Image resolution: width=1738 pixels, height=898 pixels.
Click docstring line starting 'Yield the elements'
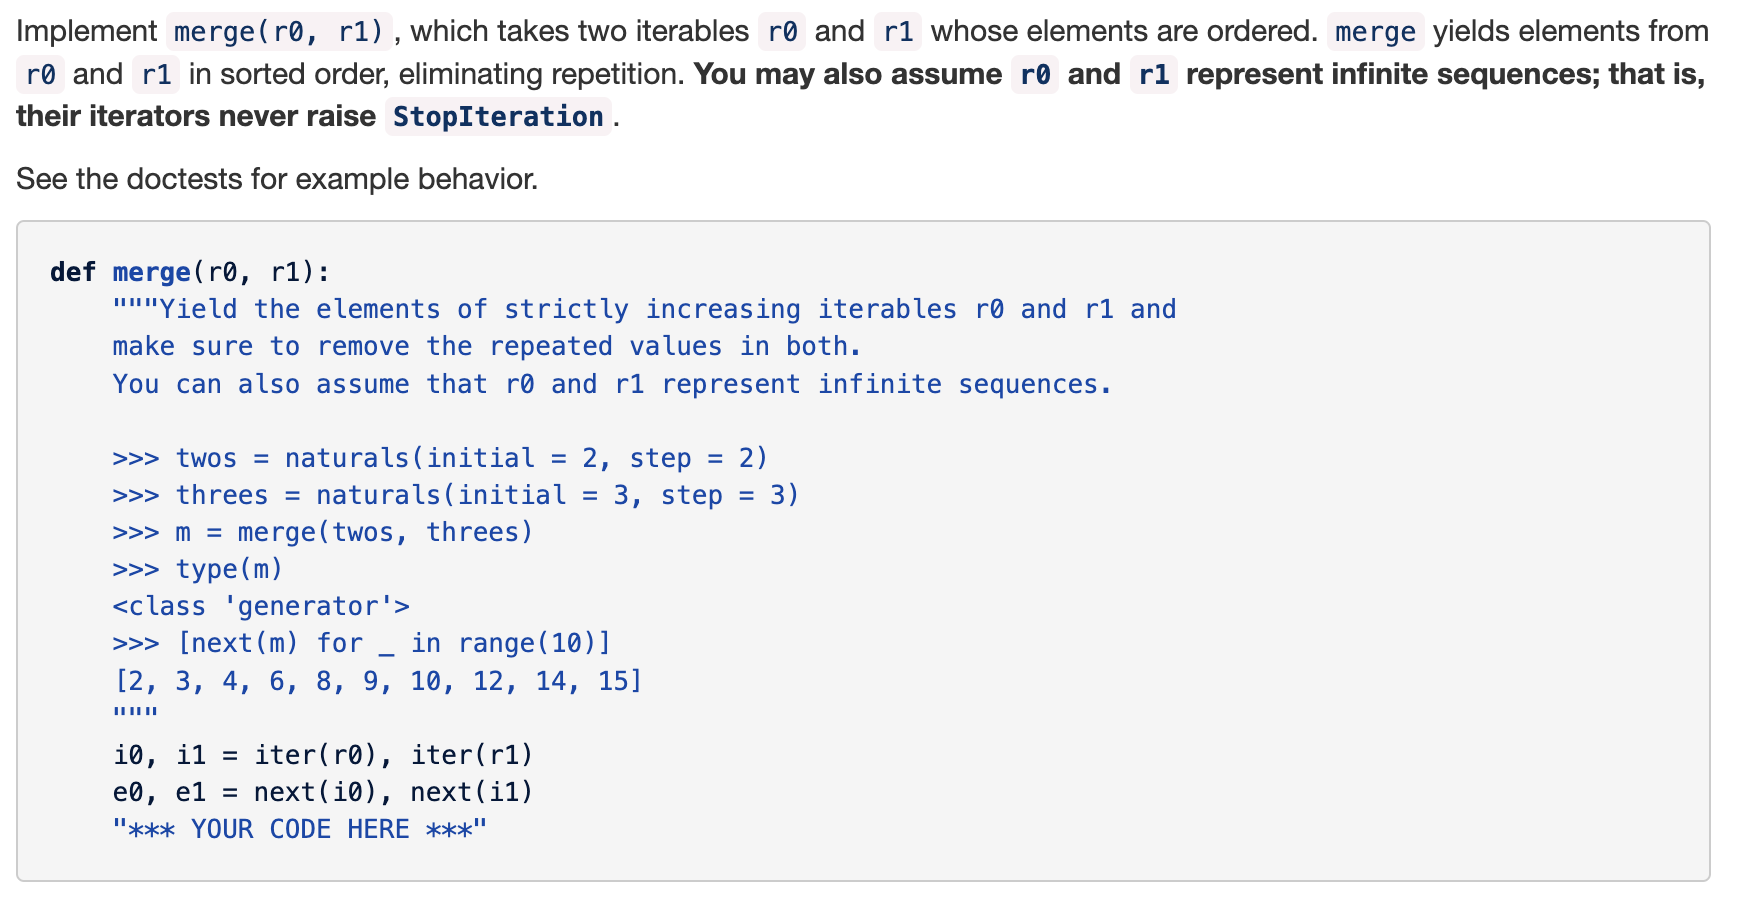[x=644, y=309]
